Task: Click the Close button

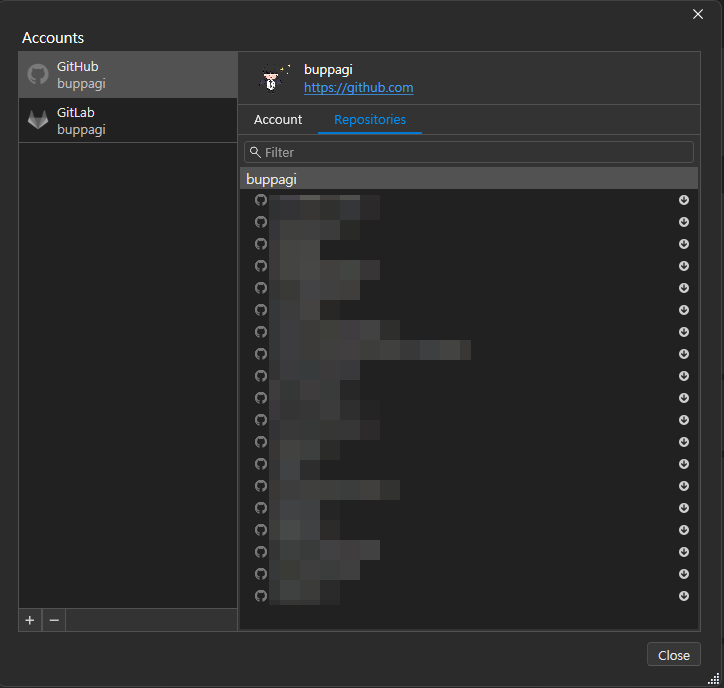Action: [674, 655]
